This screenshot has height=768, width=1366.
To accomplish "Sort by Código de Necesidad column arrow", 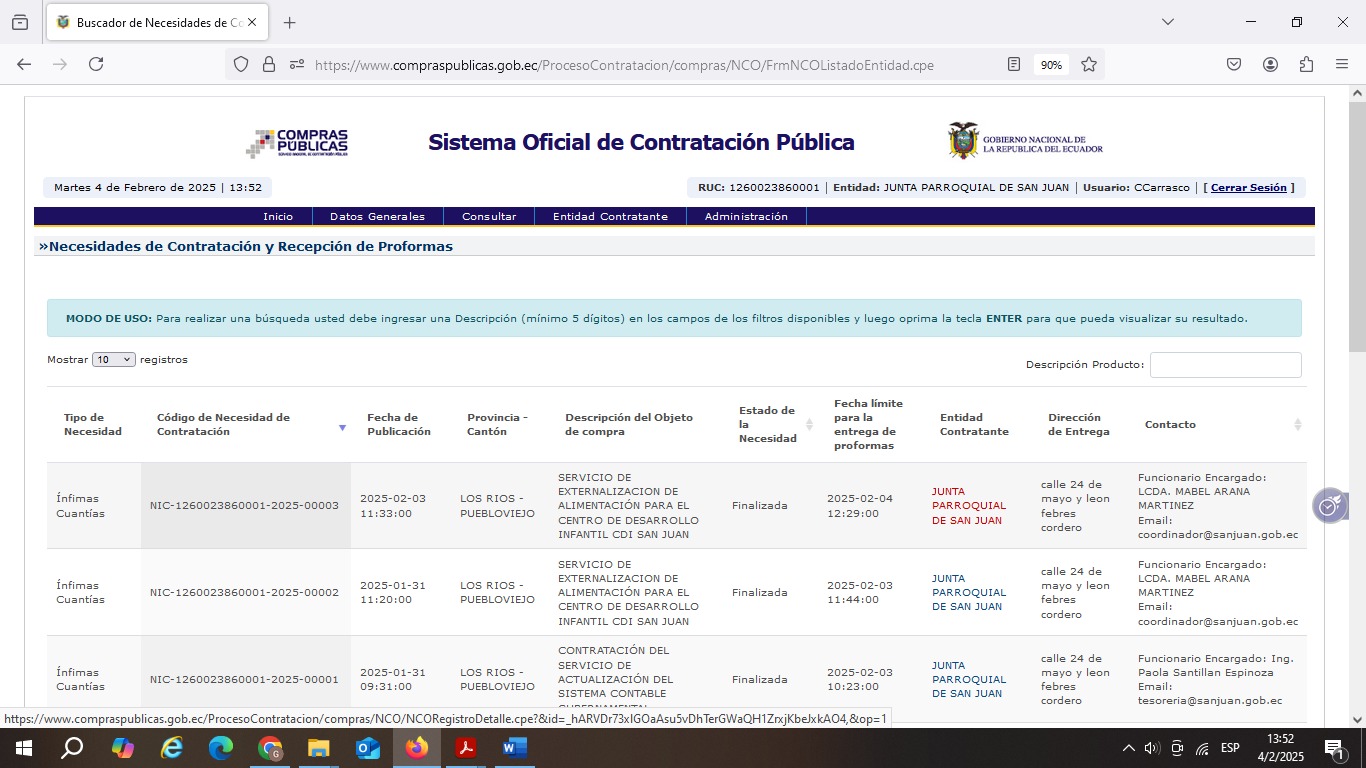I will [x=342, y=426].
